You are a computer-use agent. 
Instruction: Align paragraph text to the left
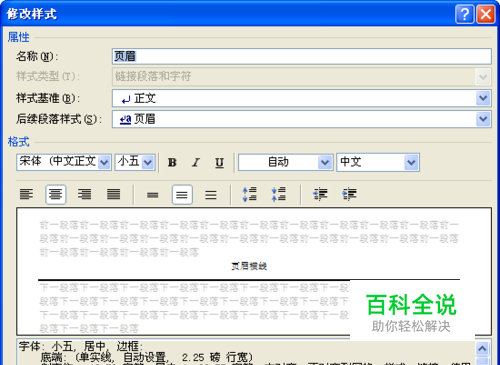point(26,194)
